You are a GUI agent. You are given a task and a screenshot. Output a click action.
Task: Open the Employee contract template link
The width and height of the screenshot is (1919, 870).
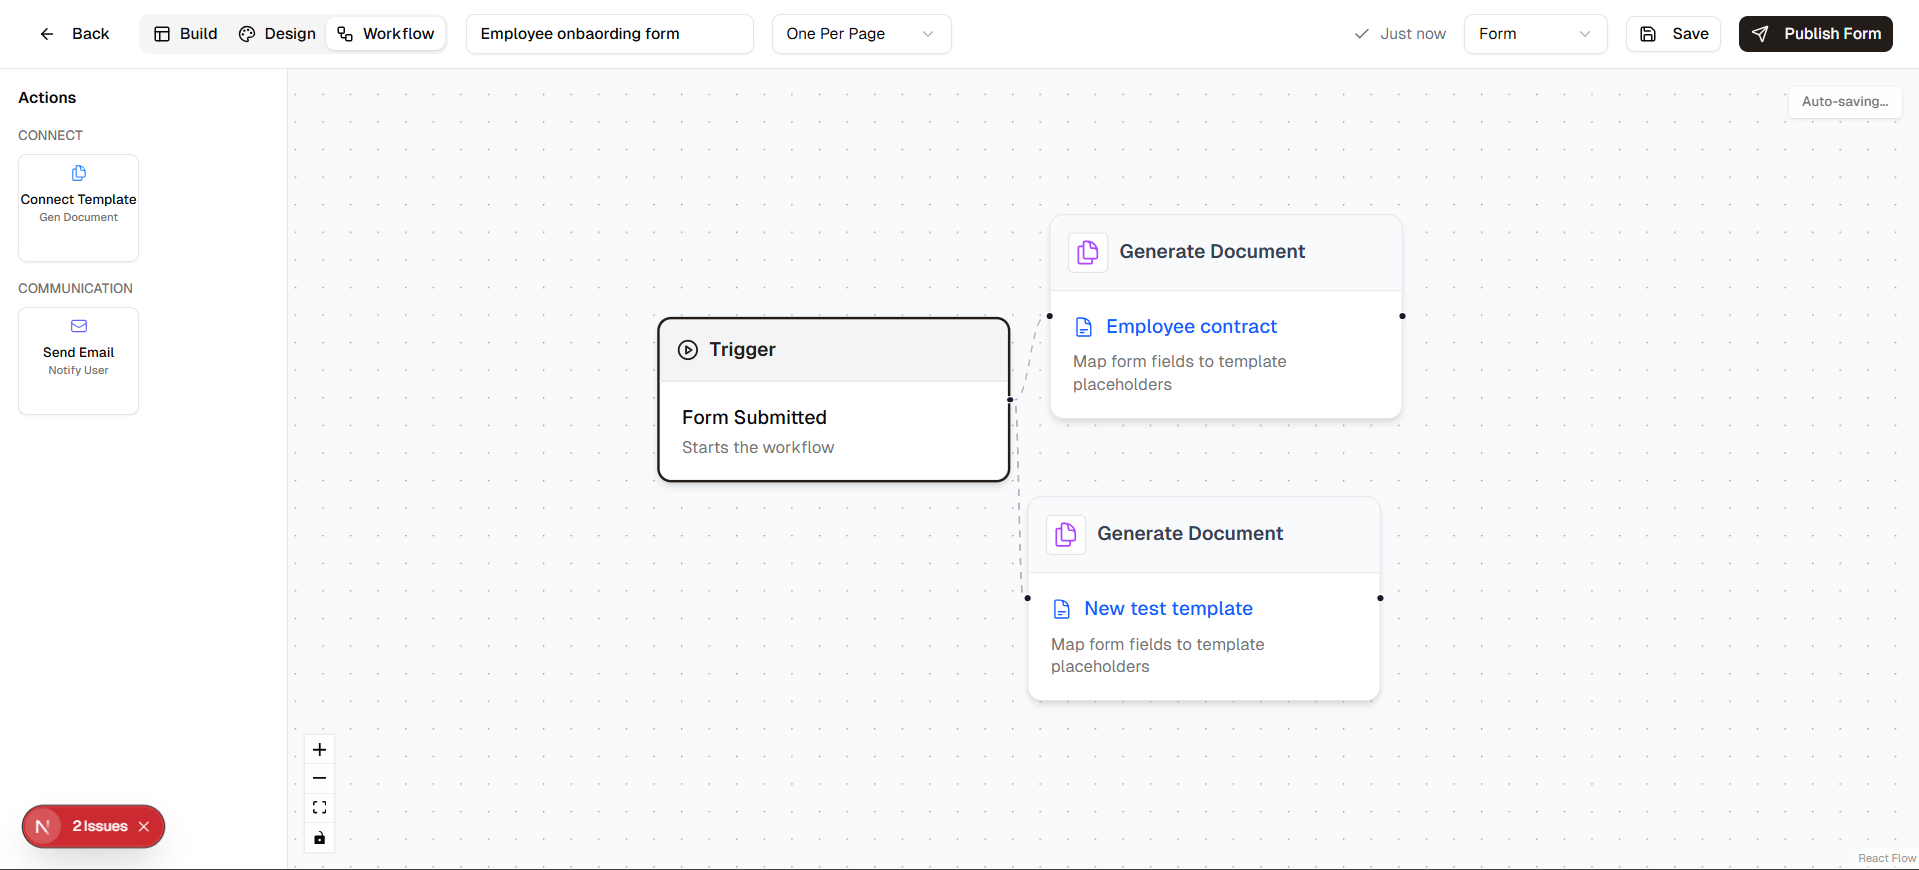(1191, 327)
